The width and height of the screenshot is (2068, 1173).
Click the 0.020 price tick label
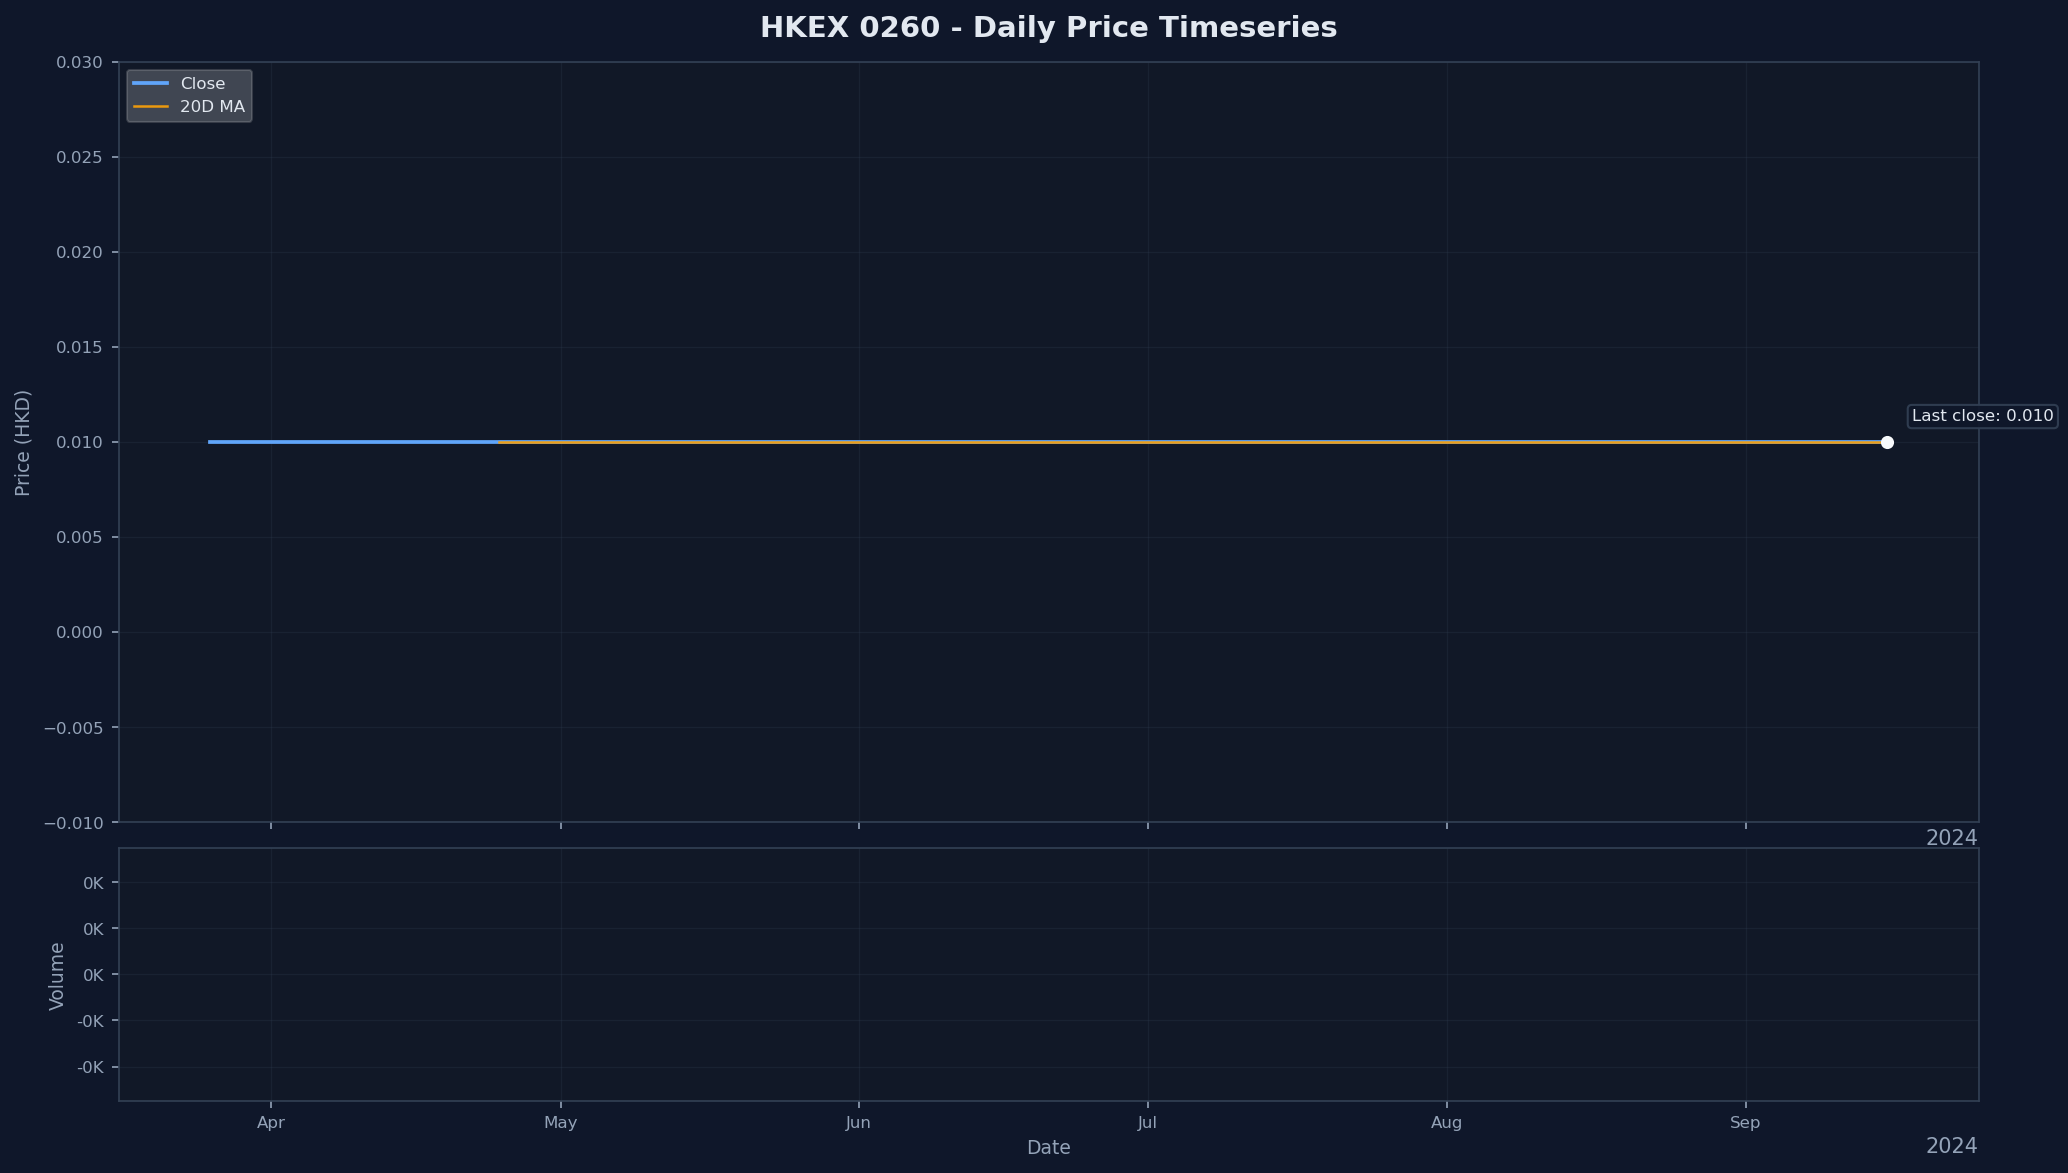79,253
